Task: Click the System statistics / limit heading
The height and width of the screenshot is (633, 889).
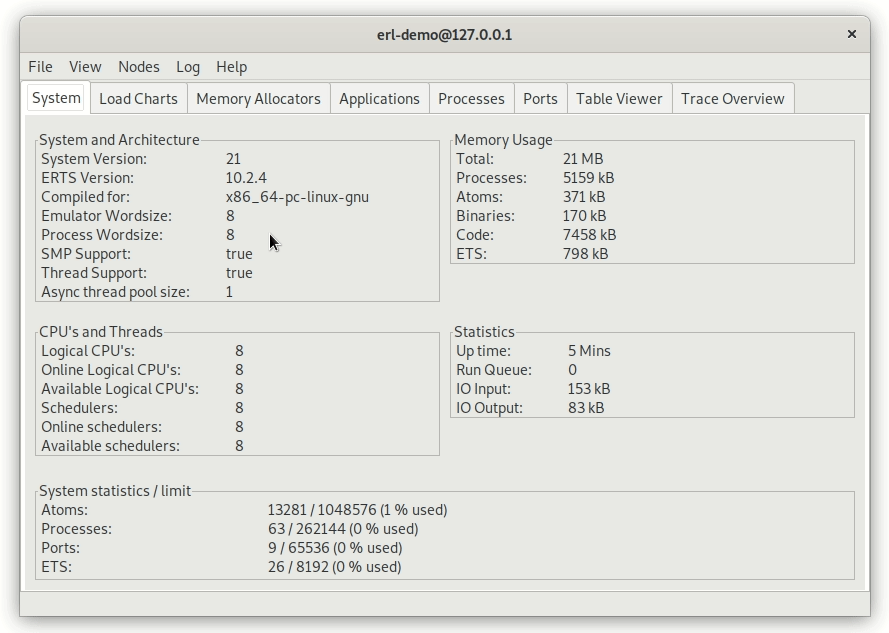Action: point(115,490)
